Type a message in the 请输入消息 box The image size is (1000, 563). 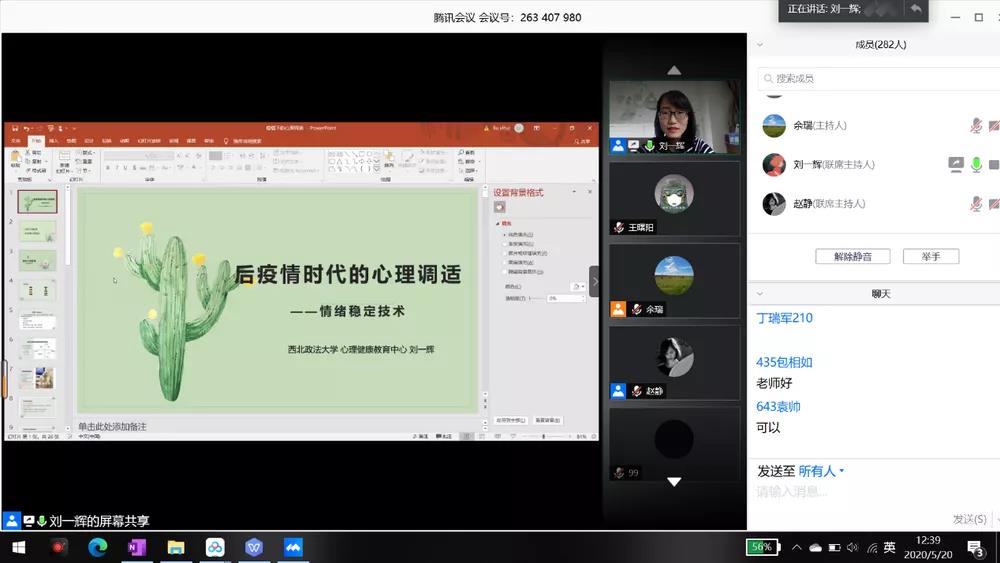[870, 492]
